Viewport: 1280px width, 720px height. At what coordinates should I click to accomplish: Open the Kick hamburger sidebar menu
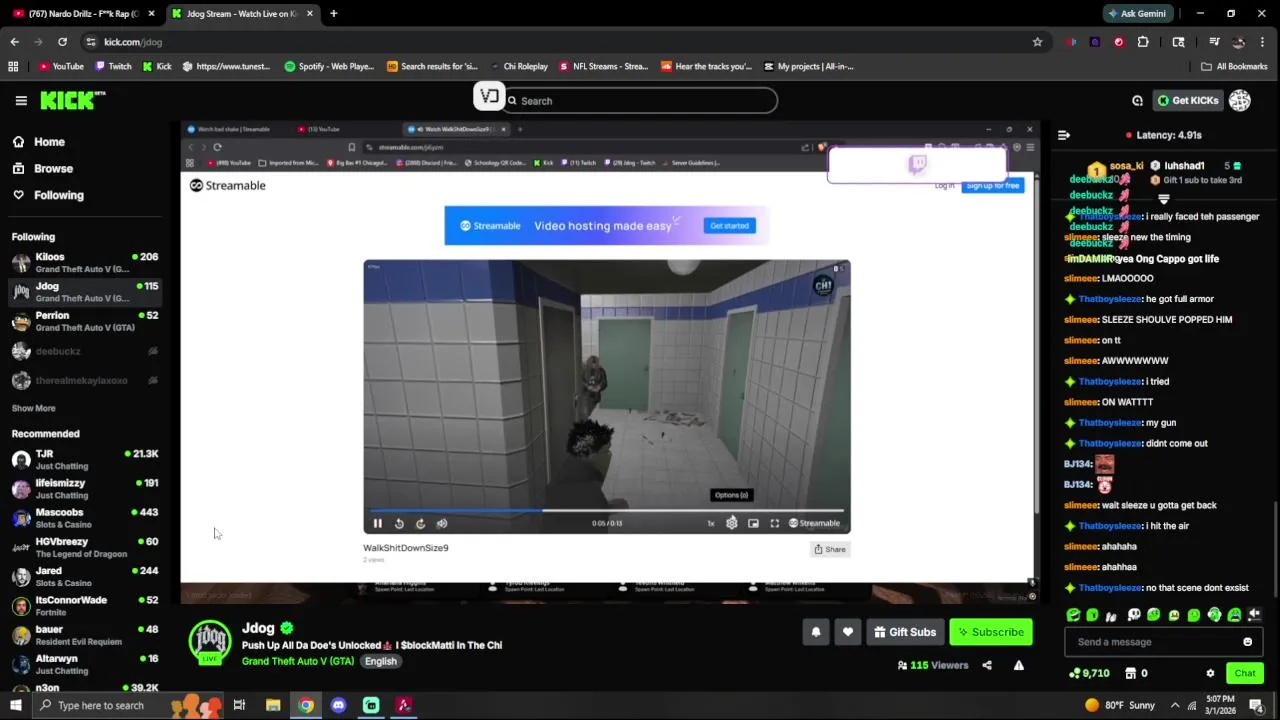21,100
